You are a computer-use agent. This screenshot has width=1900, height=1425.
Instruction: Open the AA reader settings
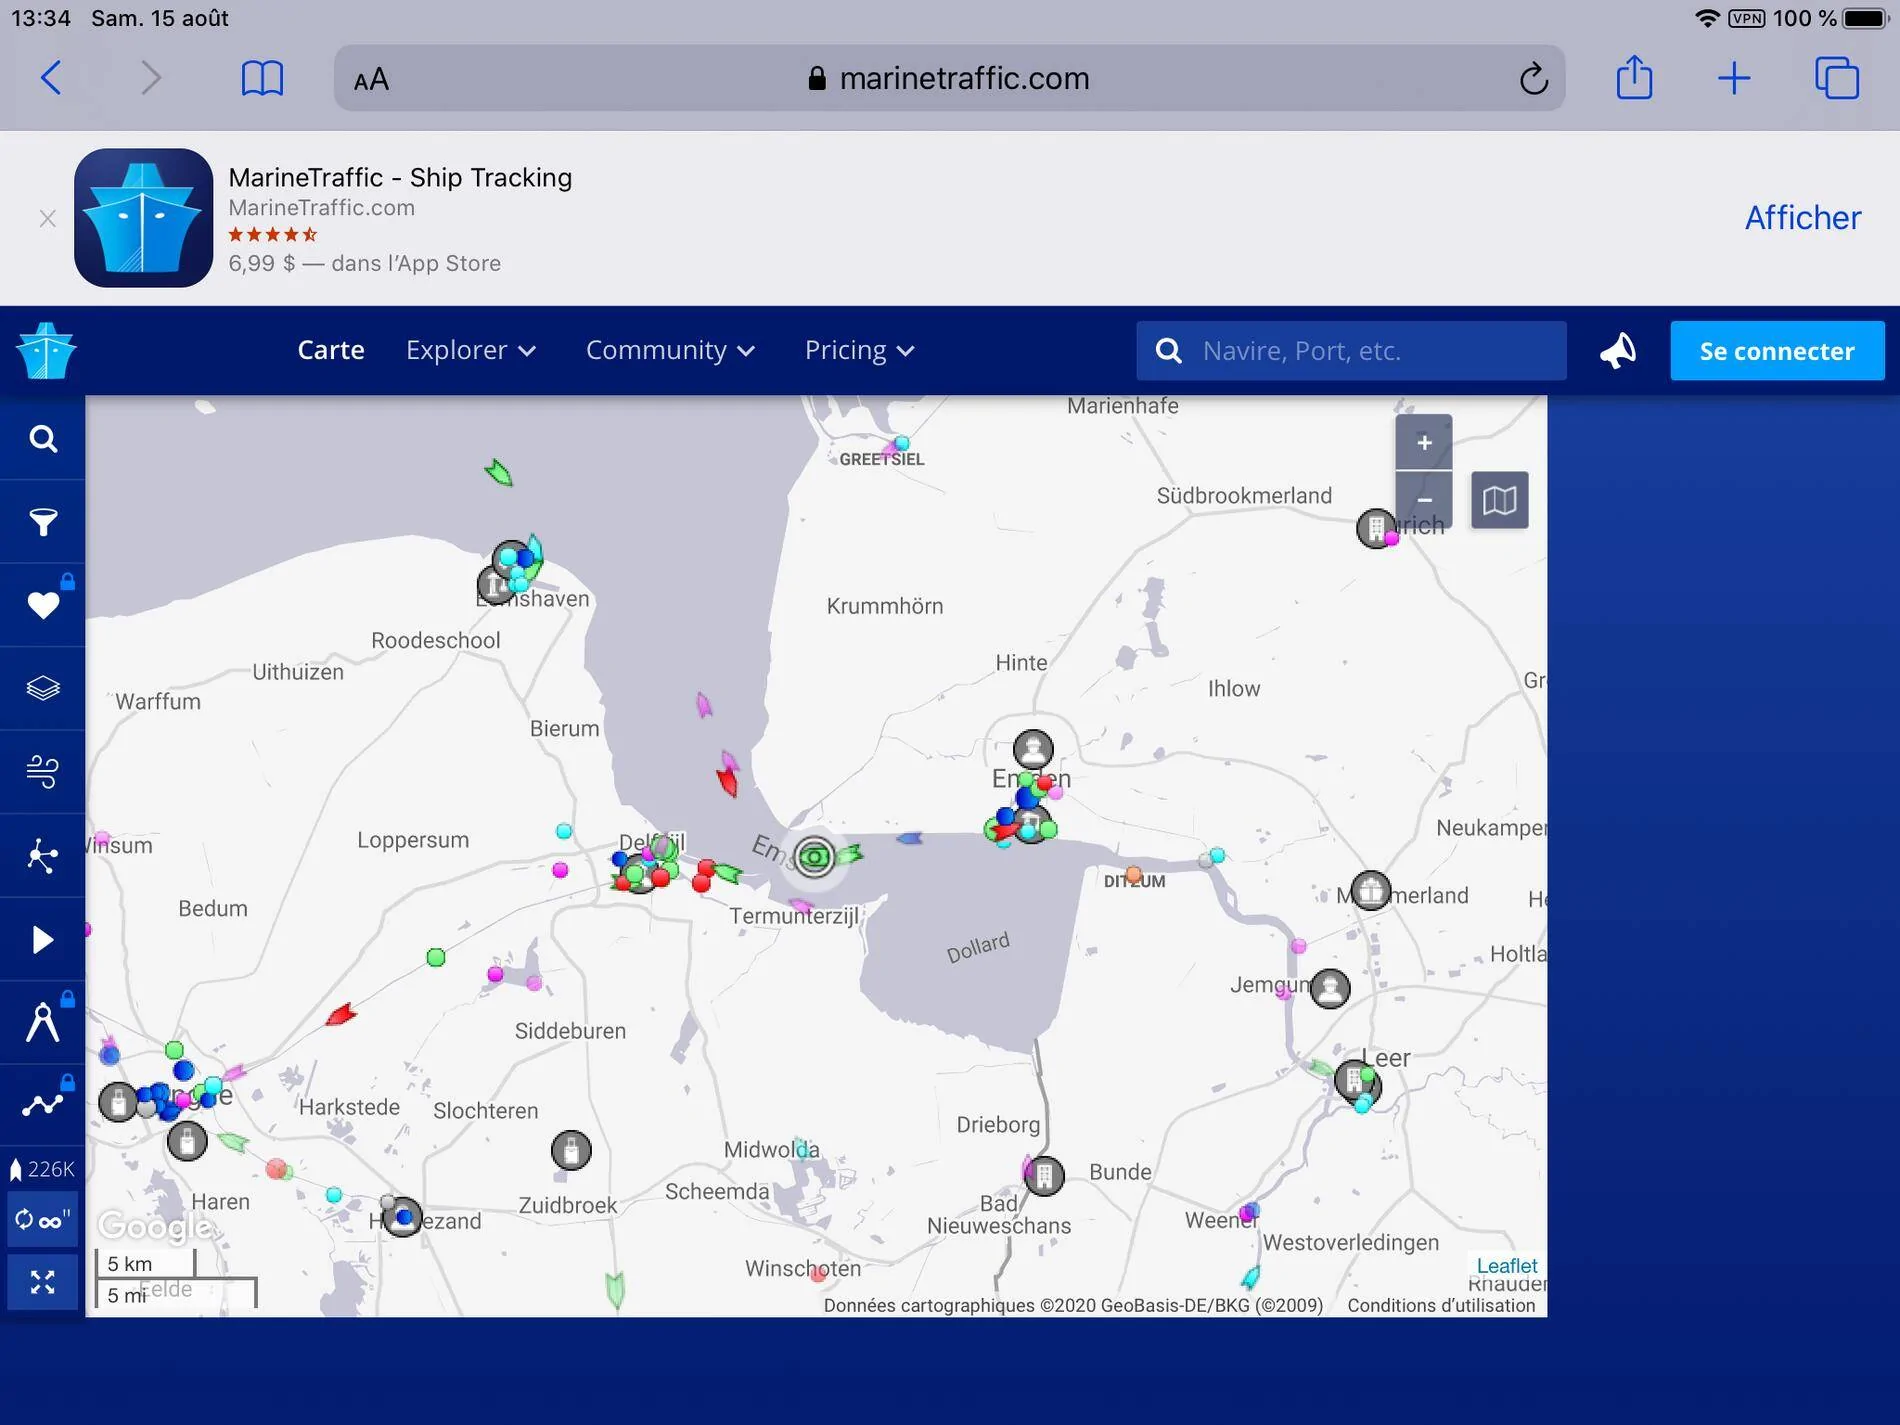tap(371, 79)
